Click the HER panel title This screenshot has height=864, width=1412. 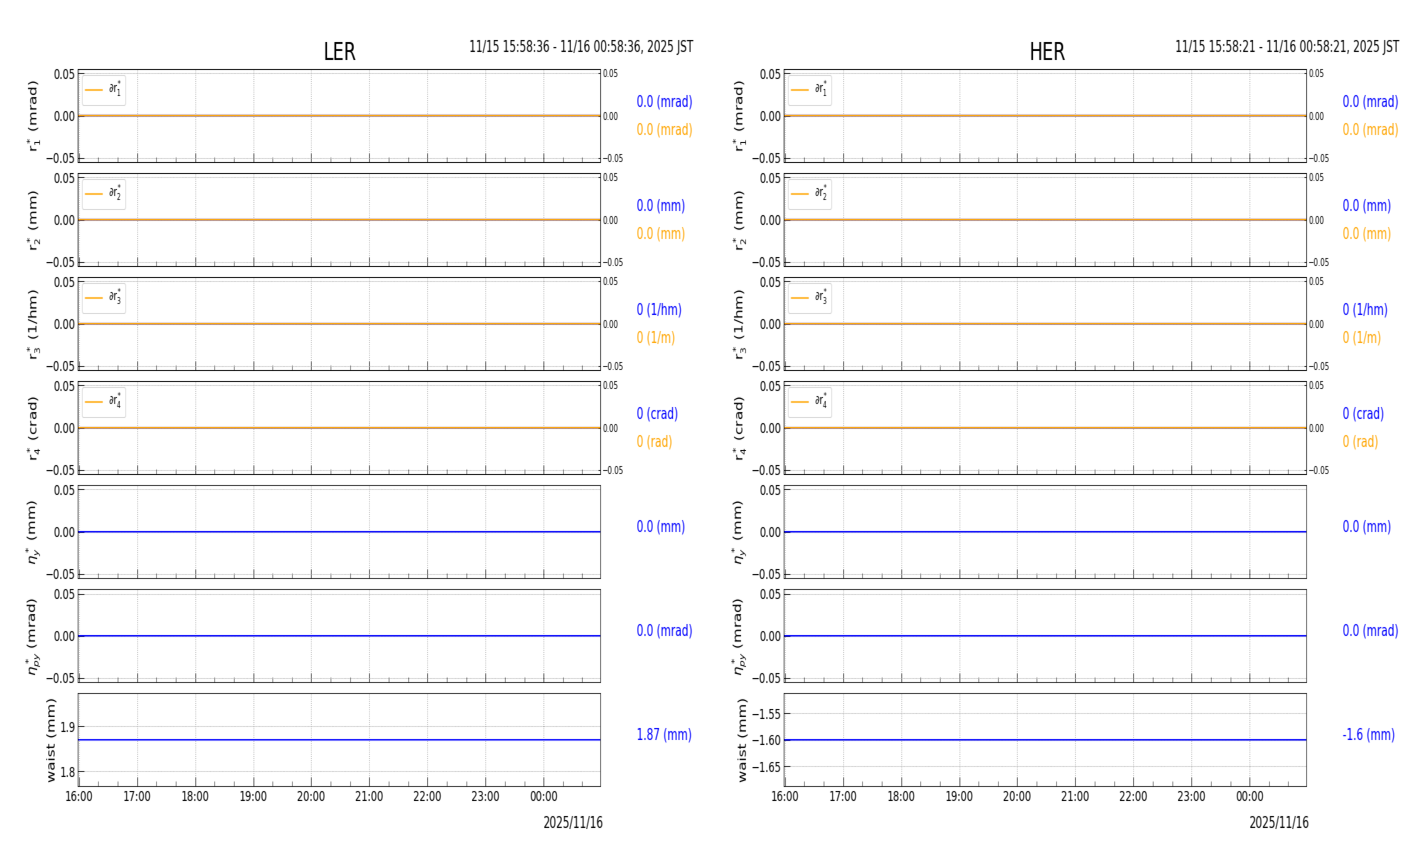click(x=1047, y=52)
